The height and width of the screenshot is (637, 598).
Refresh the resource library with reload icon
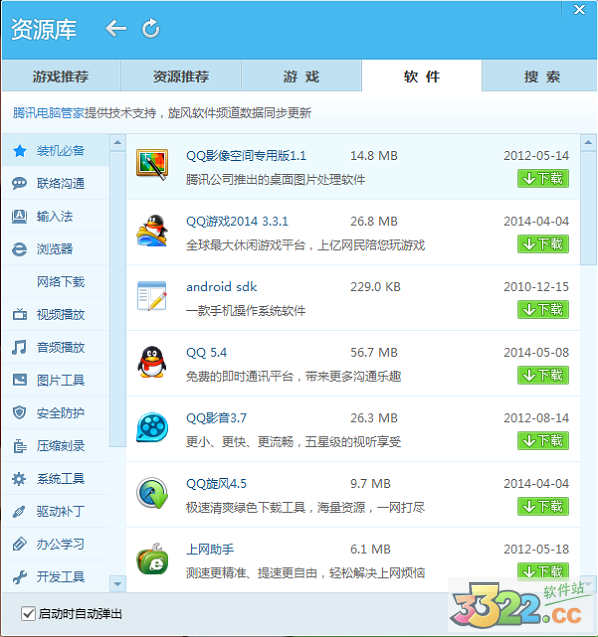click(150, 28)
